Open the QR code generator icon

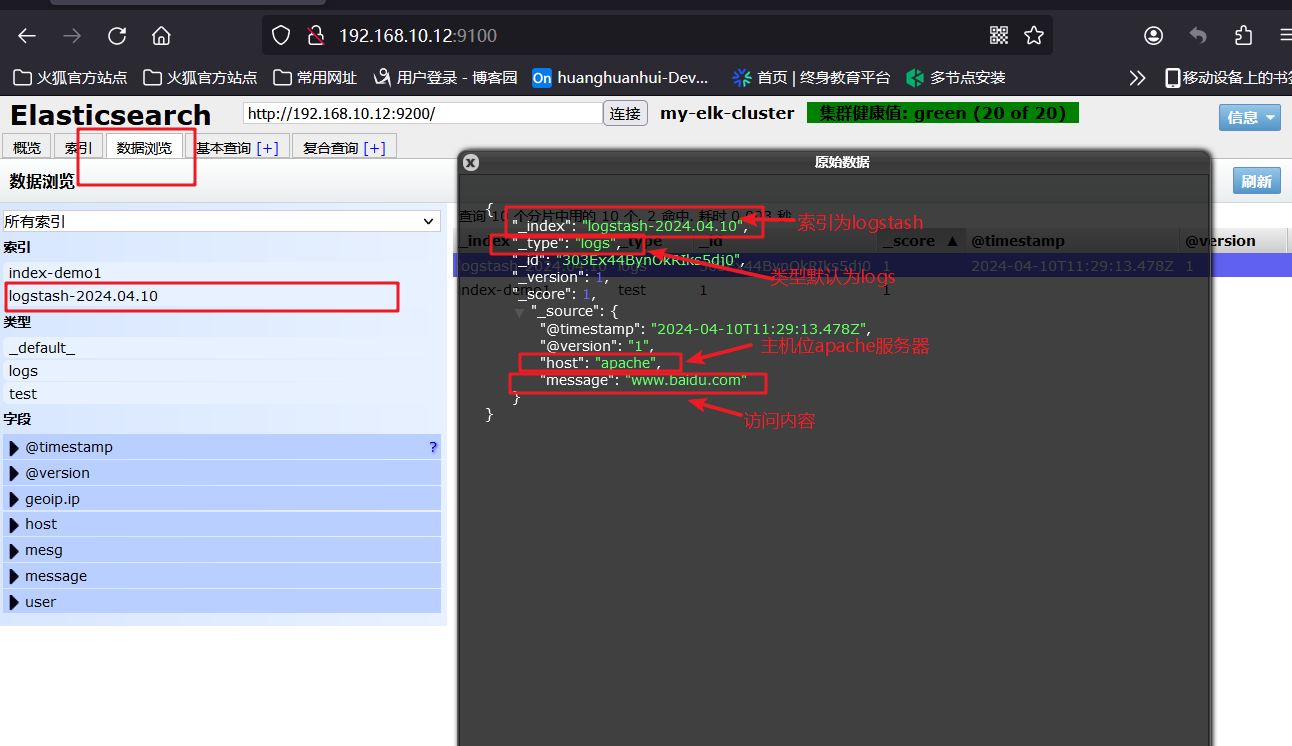(x=999, y=36)
